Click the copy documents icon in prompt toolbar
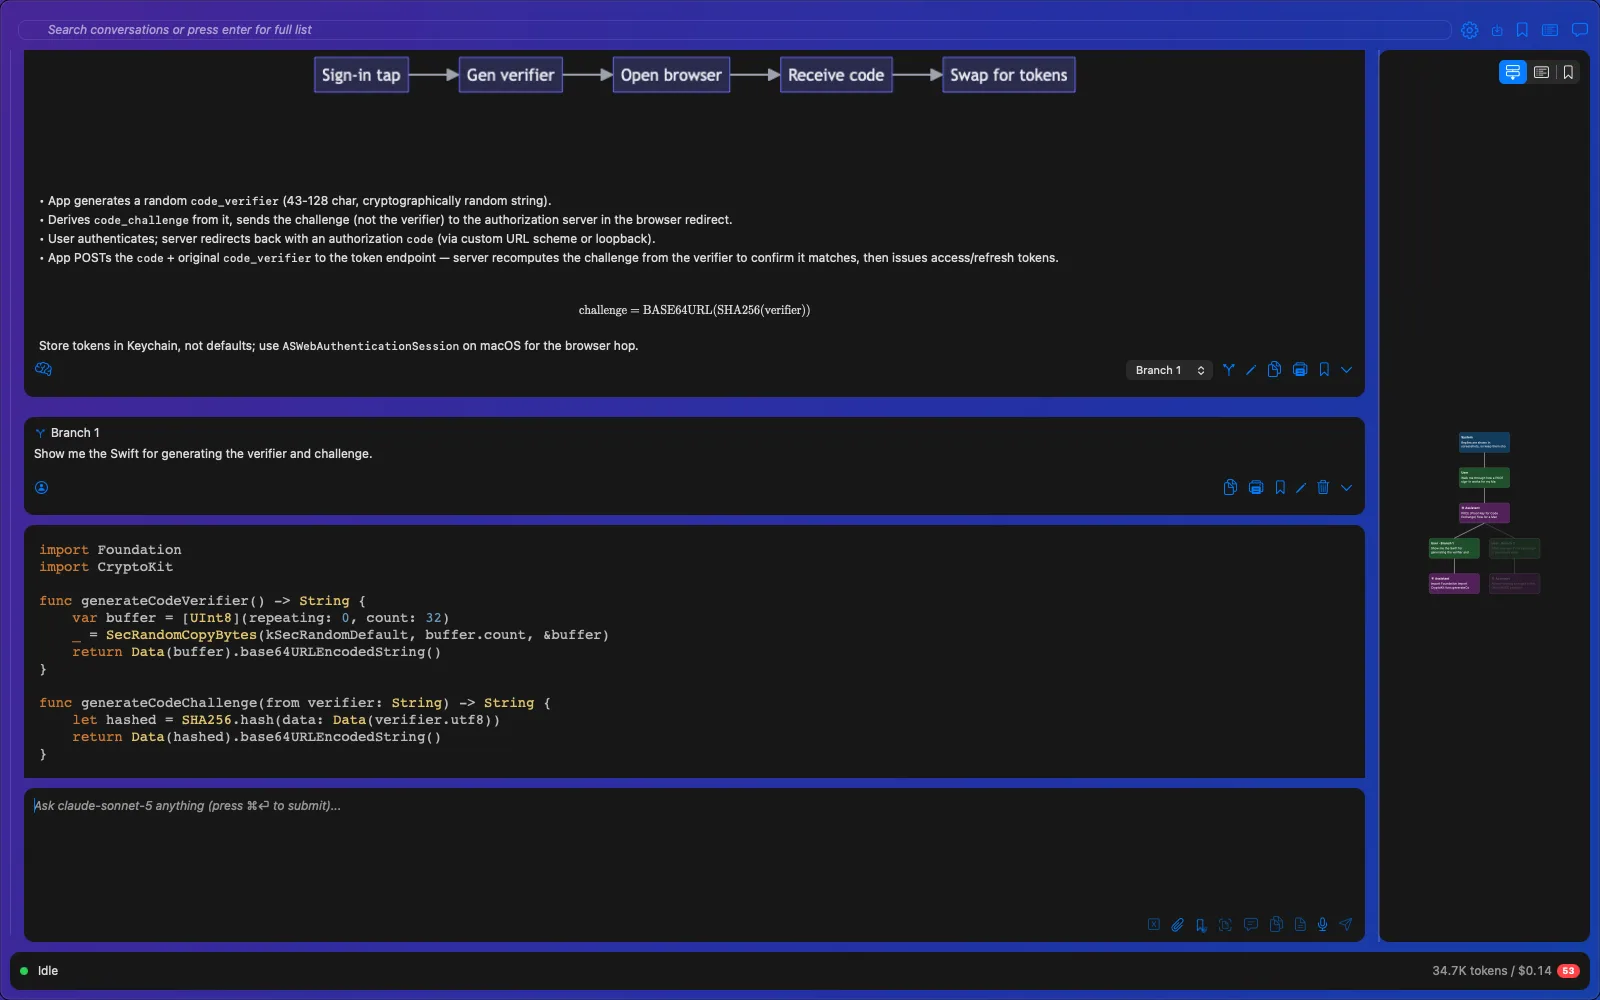Image resolution: width=1600 pixels, height=1000 pixels. [x=1276, y=925]
